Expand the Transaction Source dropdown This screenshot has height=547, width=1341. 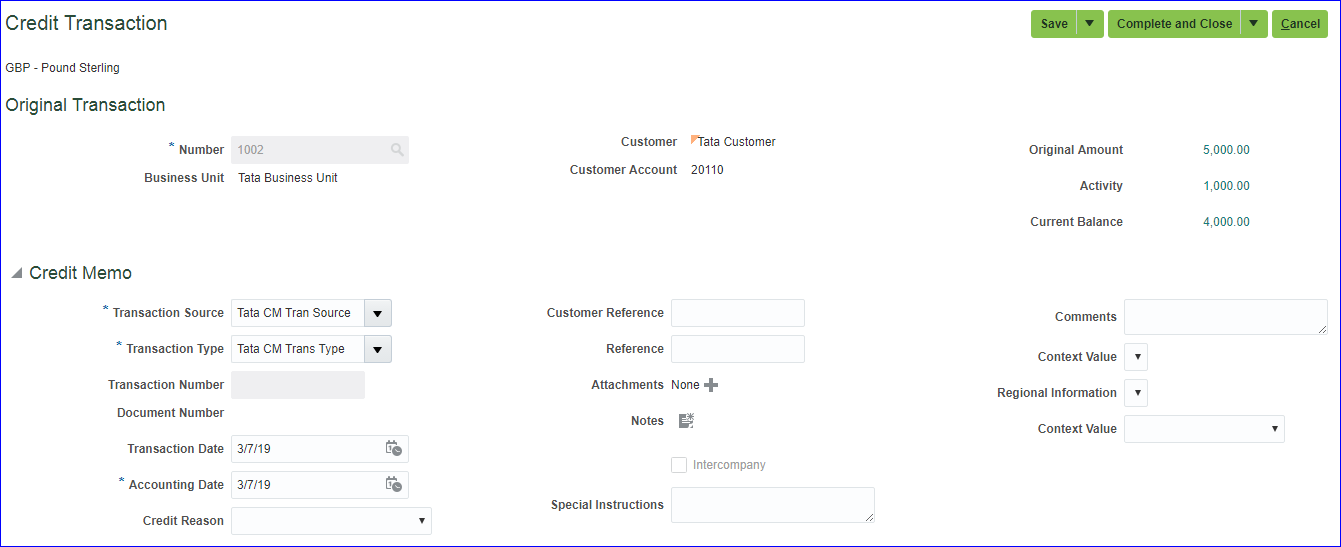[377, 313]
